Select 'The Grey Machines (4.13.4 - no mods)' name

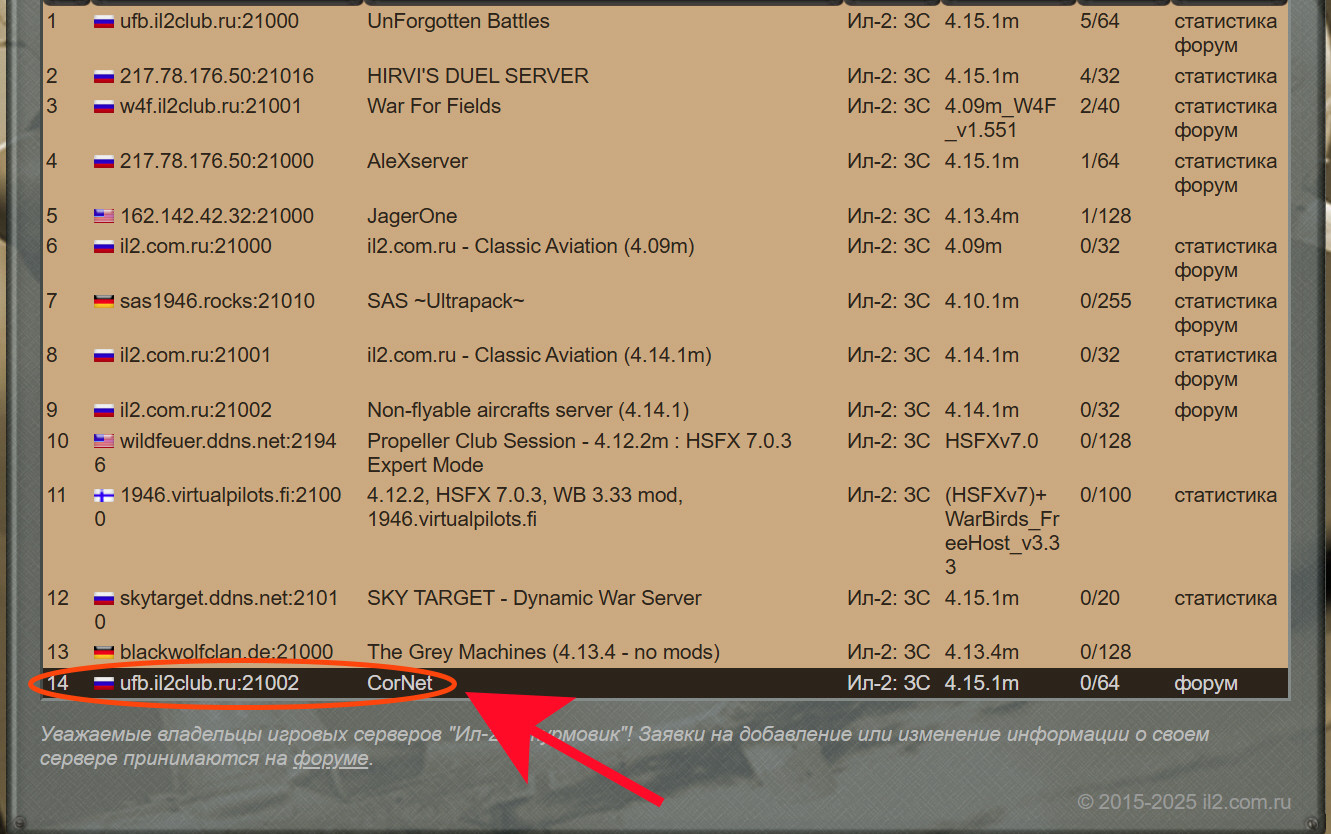pyautogui.click(x=543, y=652)
